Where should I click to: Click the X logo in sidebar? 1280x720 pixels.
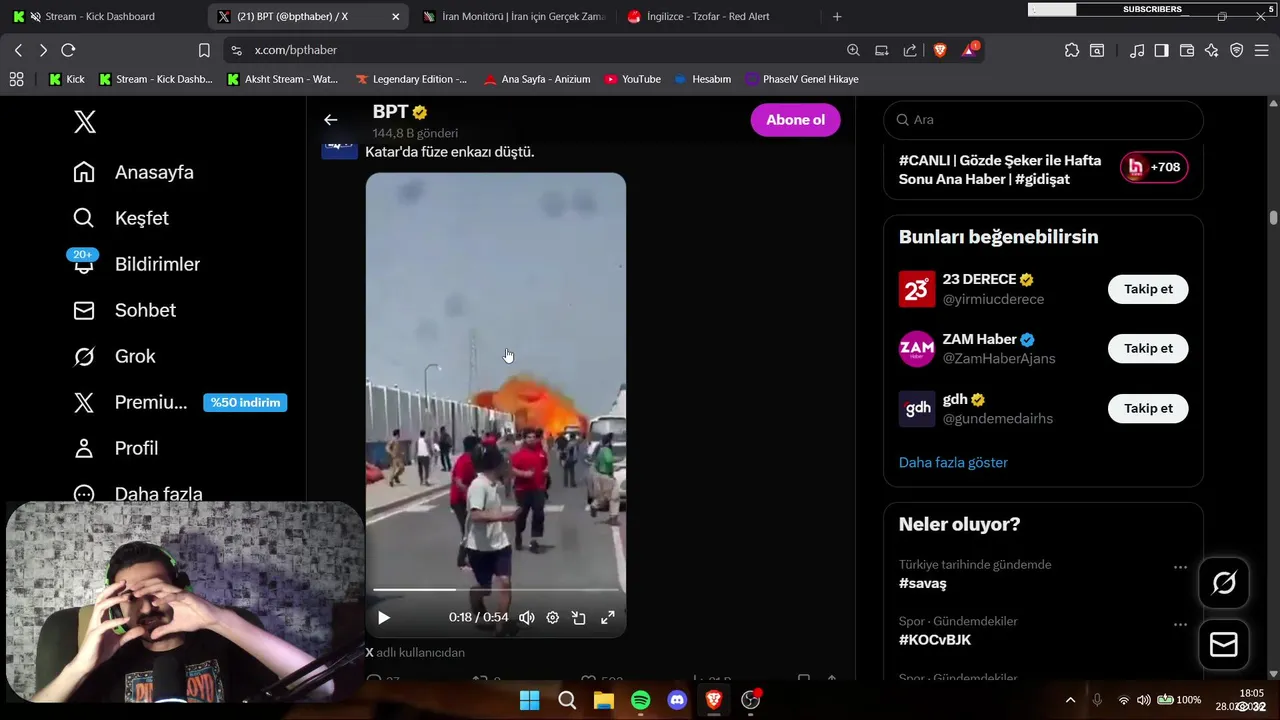tap(85, 122)
